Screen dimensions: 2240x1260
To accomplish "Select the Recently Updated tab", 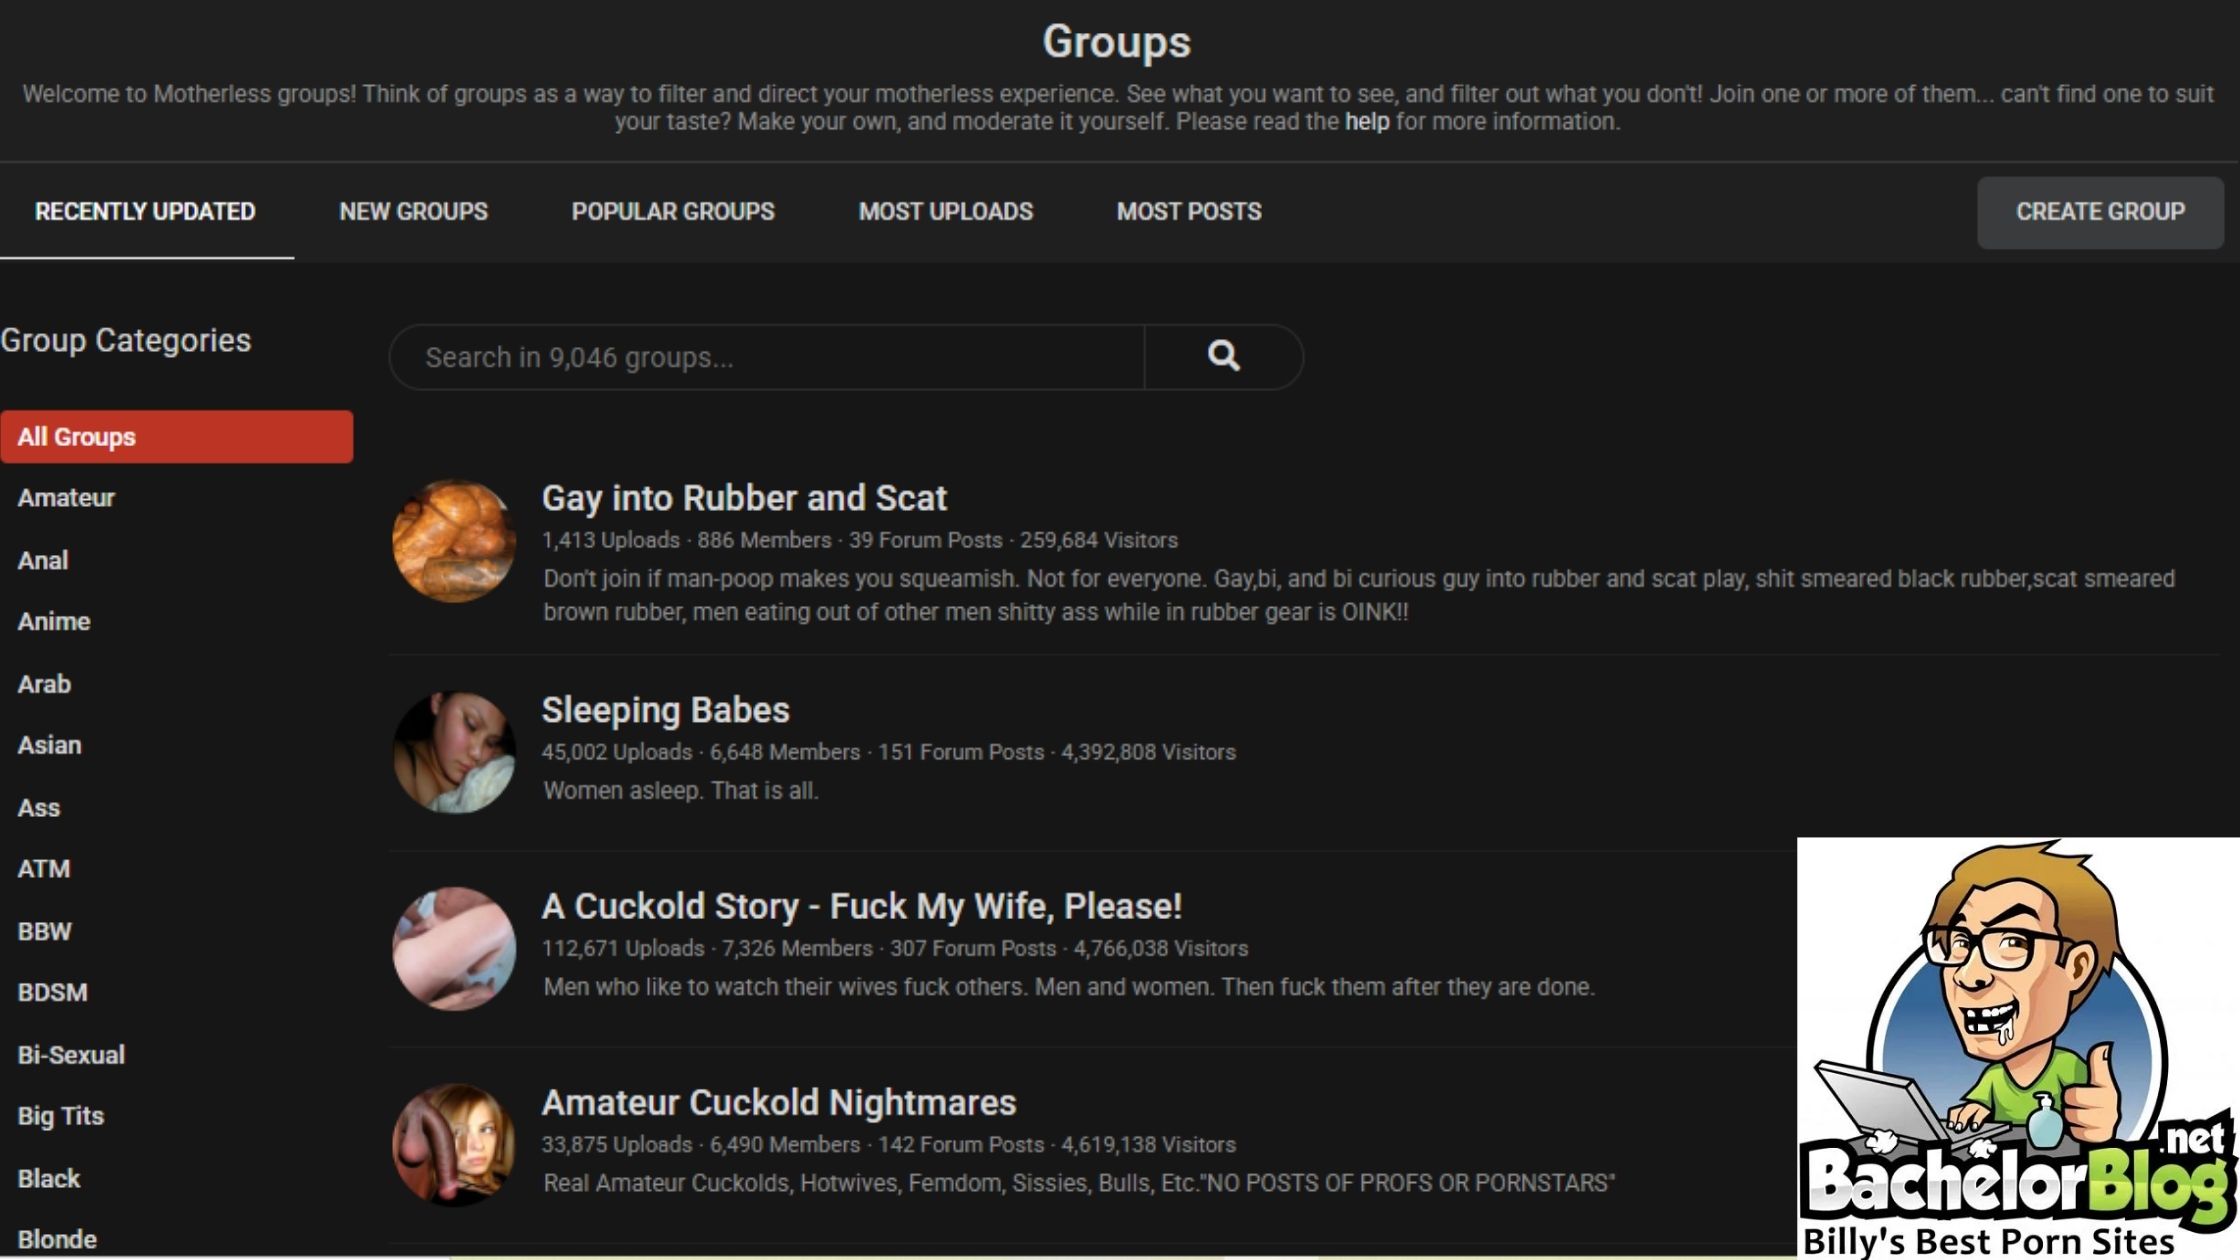I will click(145, 211).
